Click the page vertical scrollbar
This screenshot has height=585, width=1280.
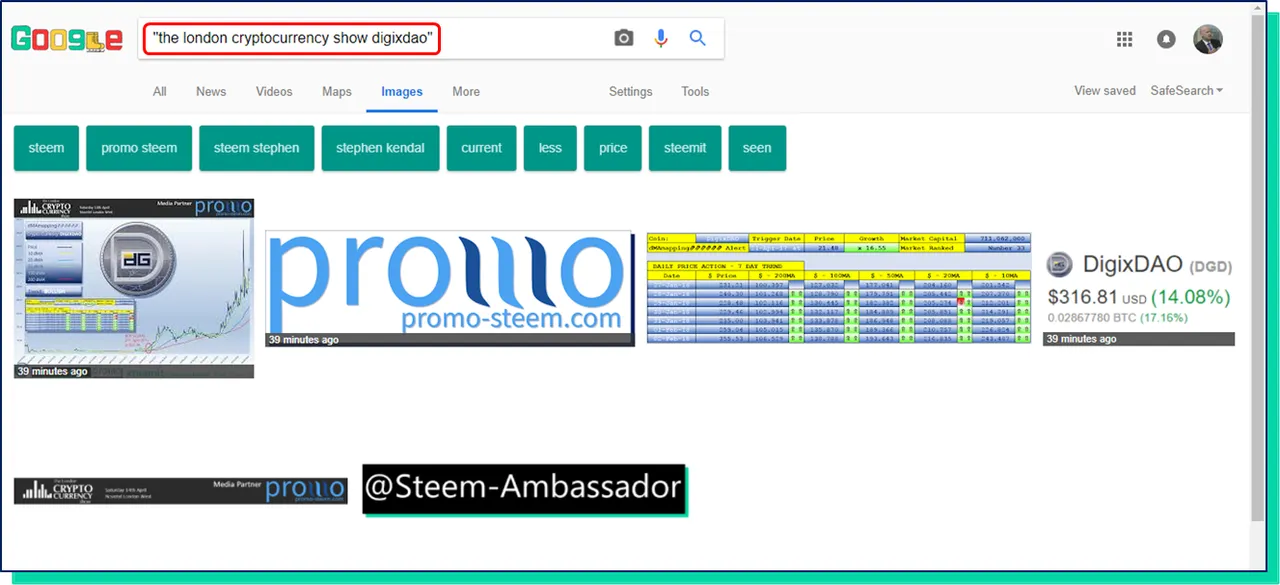[1258, 270]
